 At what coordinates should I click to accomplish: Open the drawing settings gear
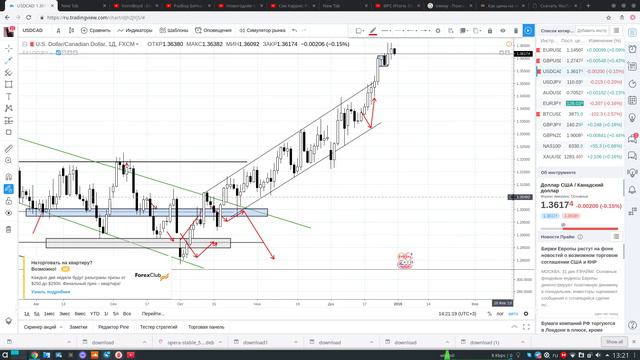pos(438,31)
